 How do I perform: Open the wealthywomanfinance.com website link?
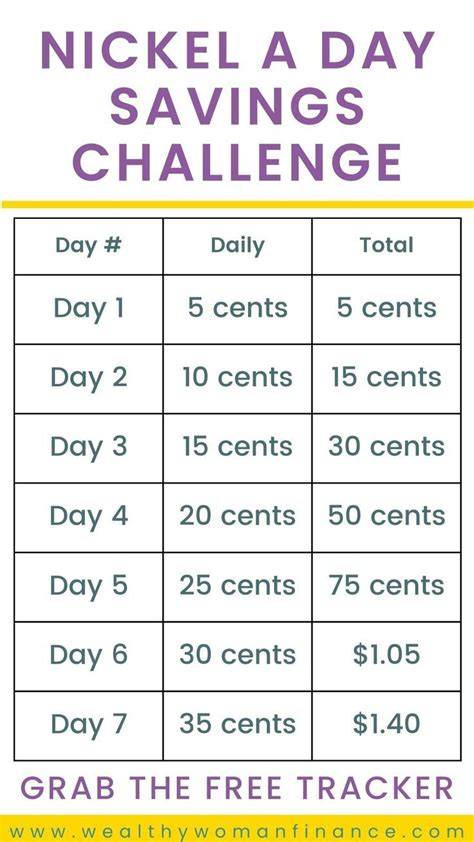237,831
